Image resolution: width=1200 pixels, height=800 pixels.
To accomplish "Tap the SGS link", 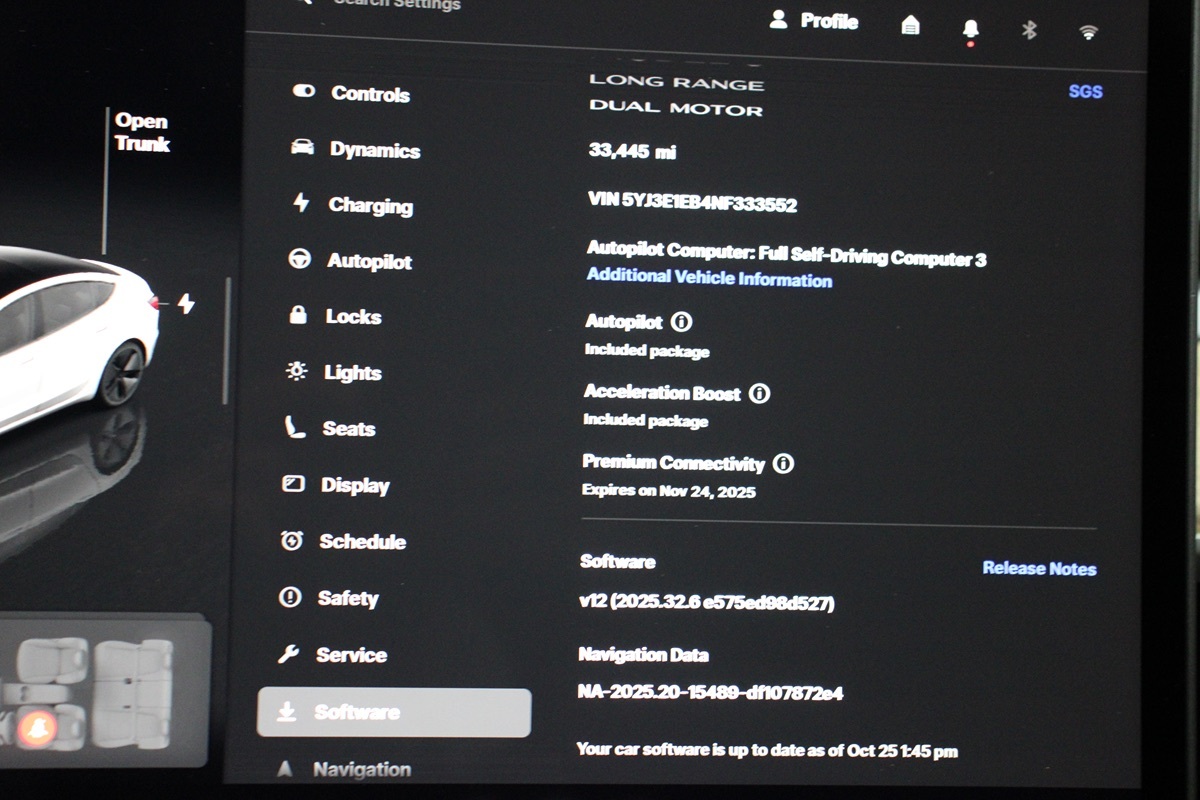I will click(1085, 91).
